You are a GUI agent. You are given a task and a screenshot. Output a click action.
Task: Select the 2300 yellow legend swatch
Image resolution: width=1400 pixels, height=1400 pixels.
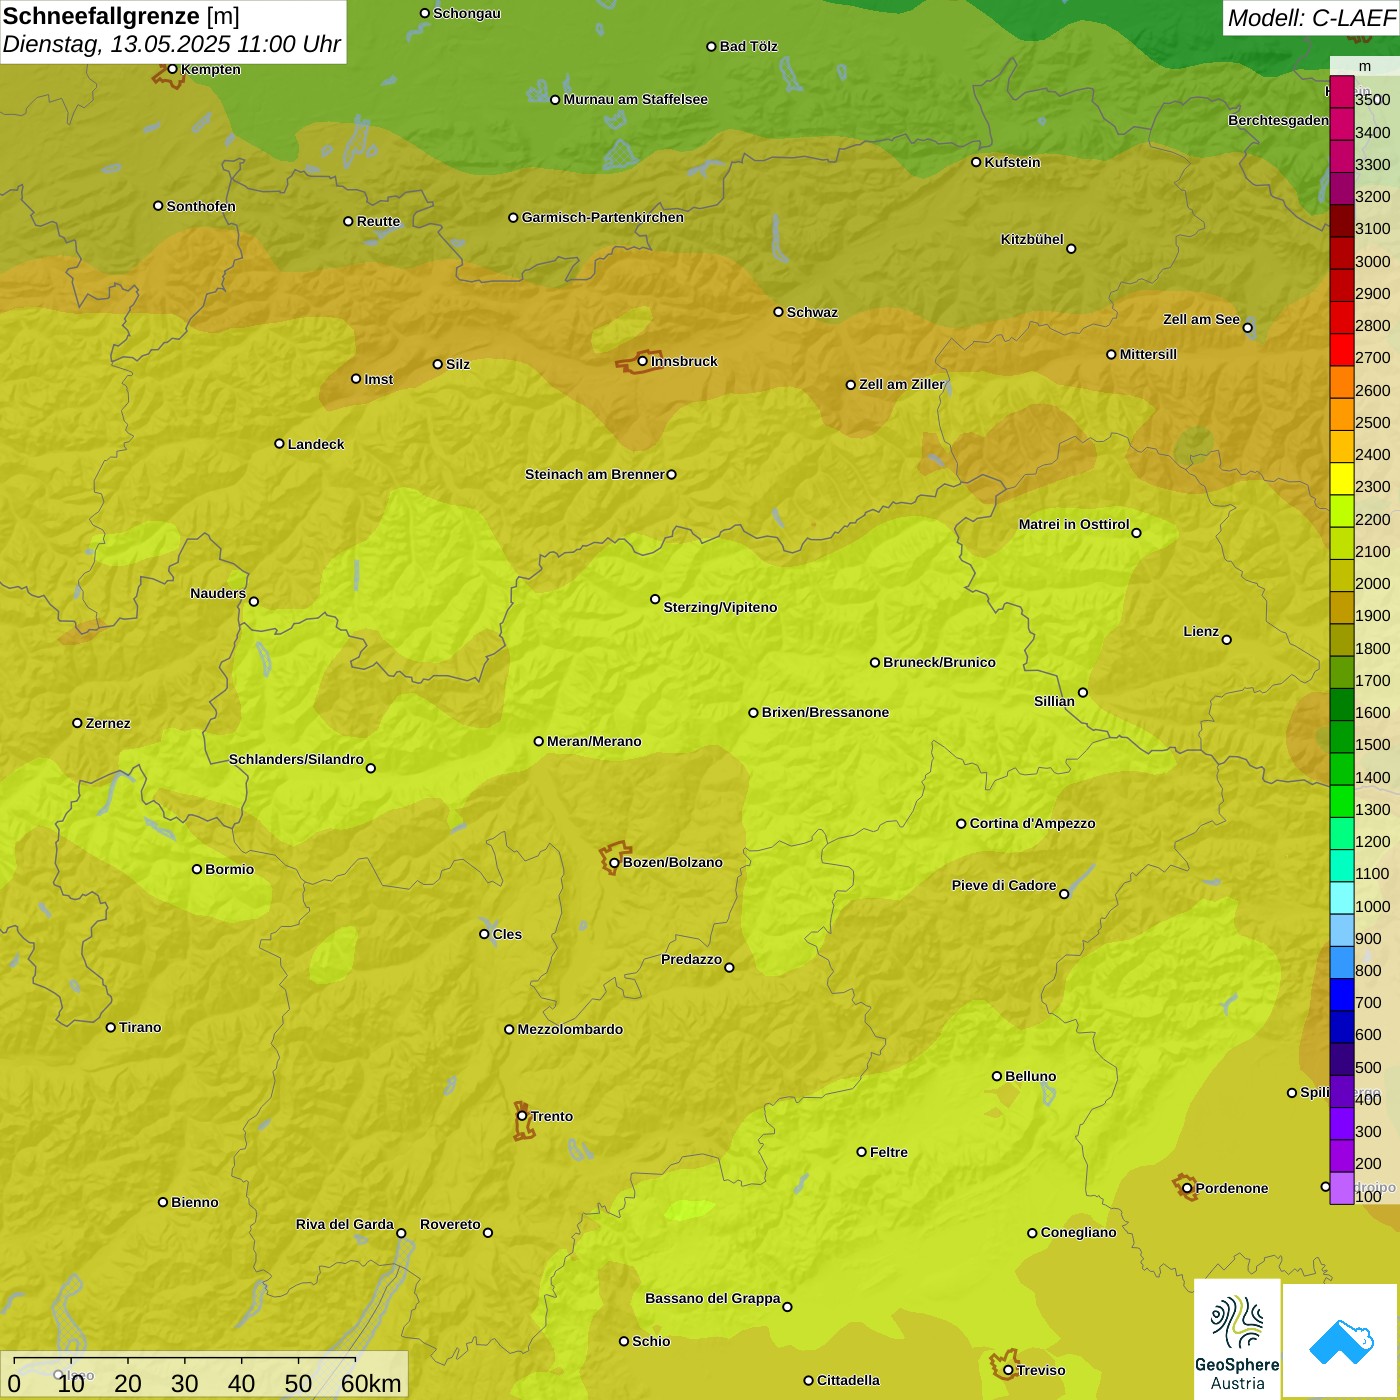[1342, 479]
